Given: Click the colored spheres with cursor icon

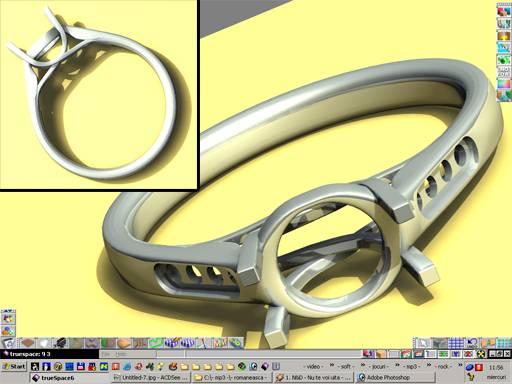Looking at the screenshot, I should point(8,318).
